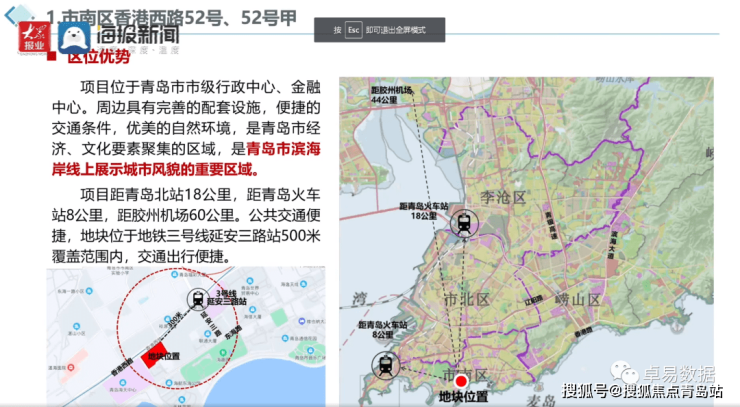Click the red dot marking 地块位置 on the large map
This screenshot has height=407, width=740.
tap(461, 381)
